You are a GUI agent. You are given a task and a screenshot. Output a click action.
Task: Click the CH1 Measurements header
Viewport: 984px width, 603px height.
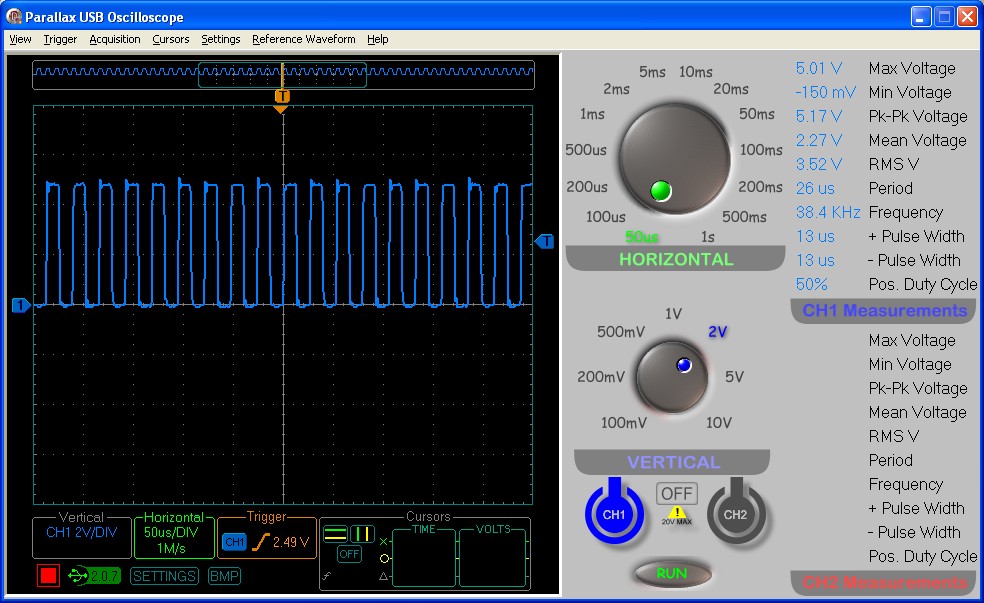pos(884,311)
